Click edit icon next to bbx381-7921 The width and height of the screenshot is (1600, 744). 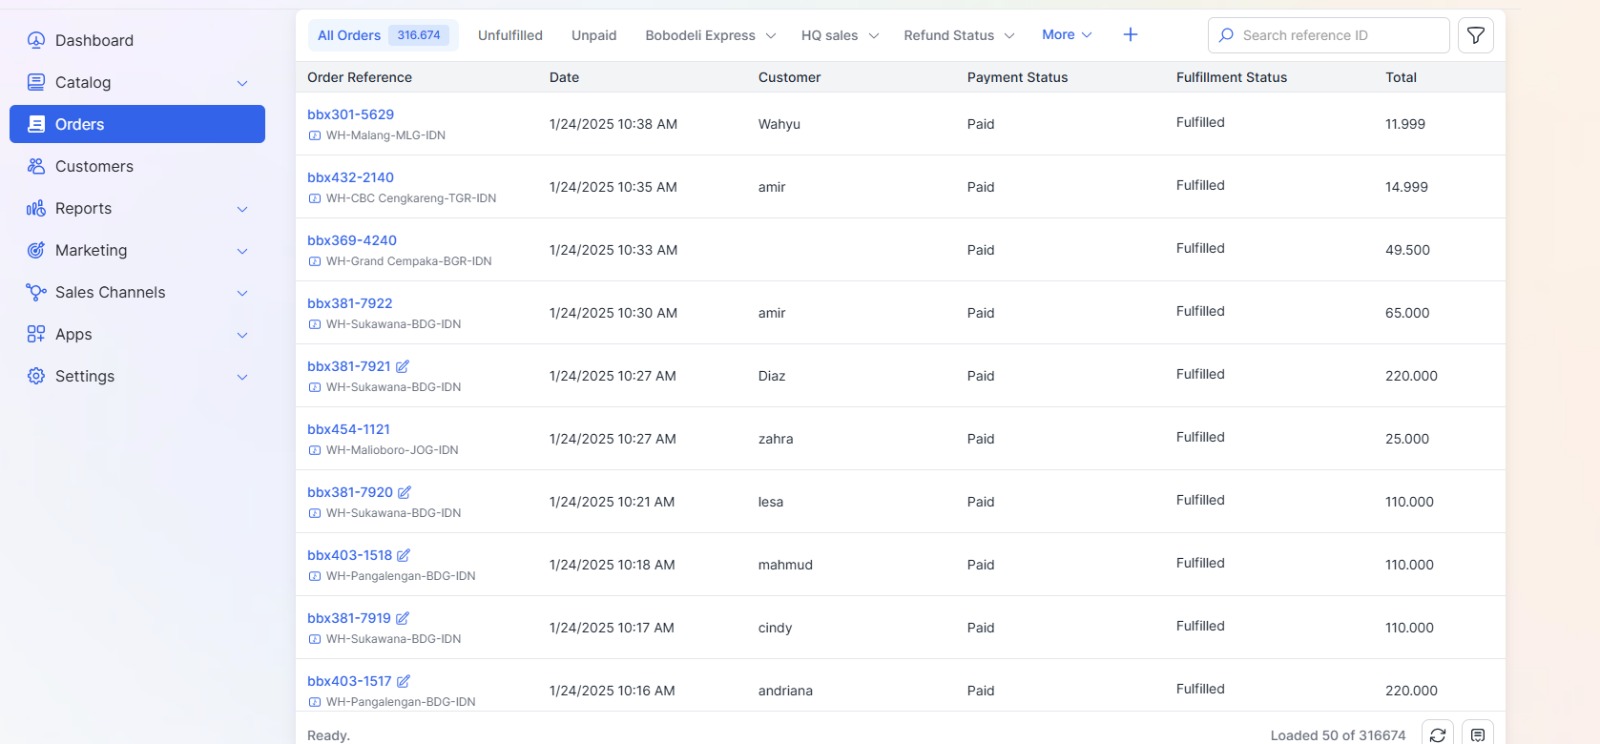pos(402,366)
